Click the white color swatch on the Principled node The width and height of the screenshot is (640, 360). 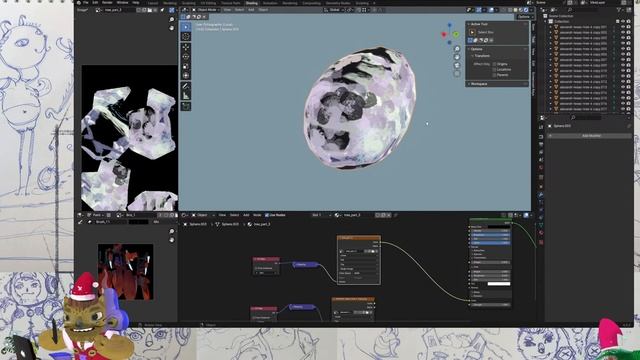[x=498, y=284]
